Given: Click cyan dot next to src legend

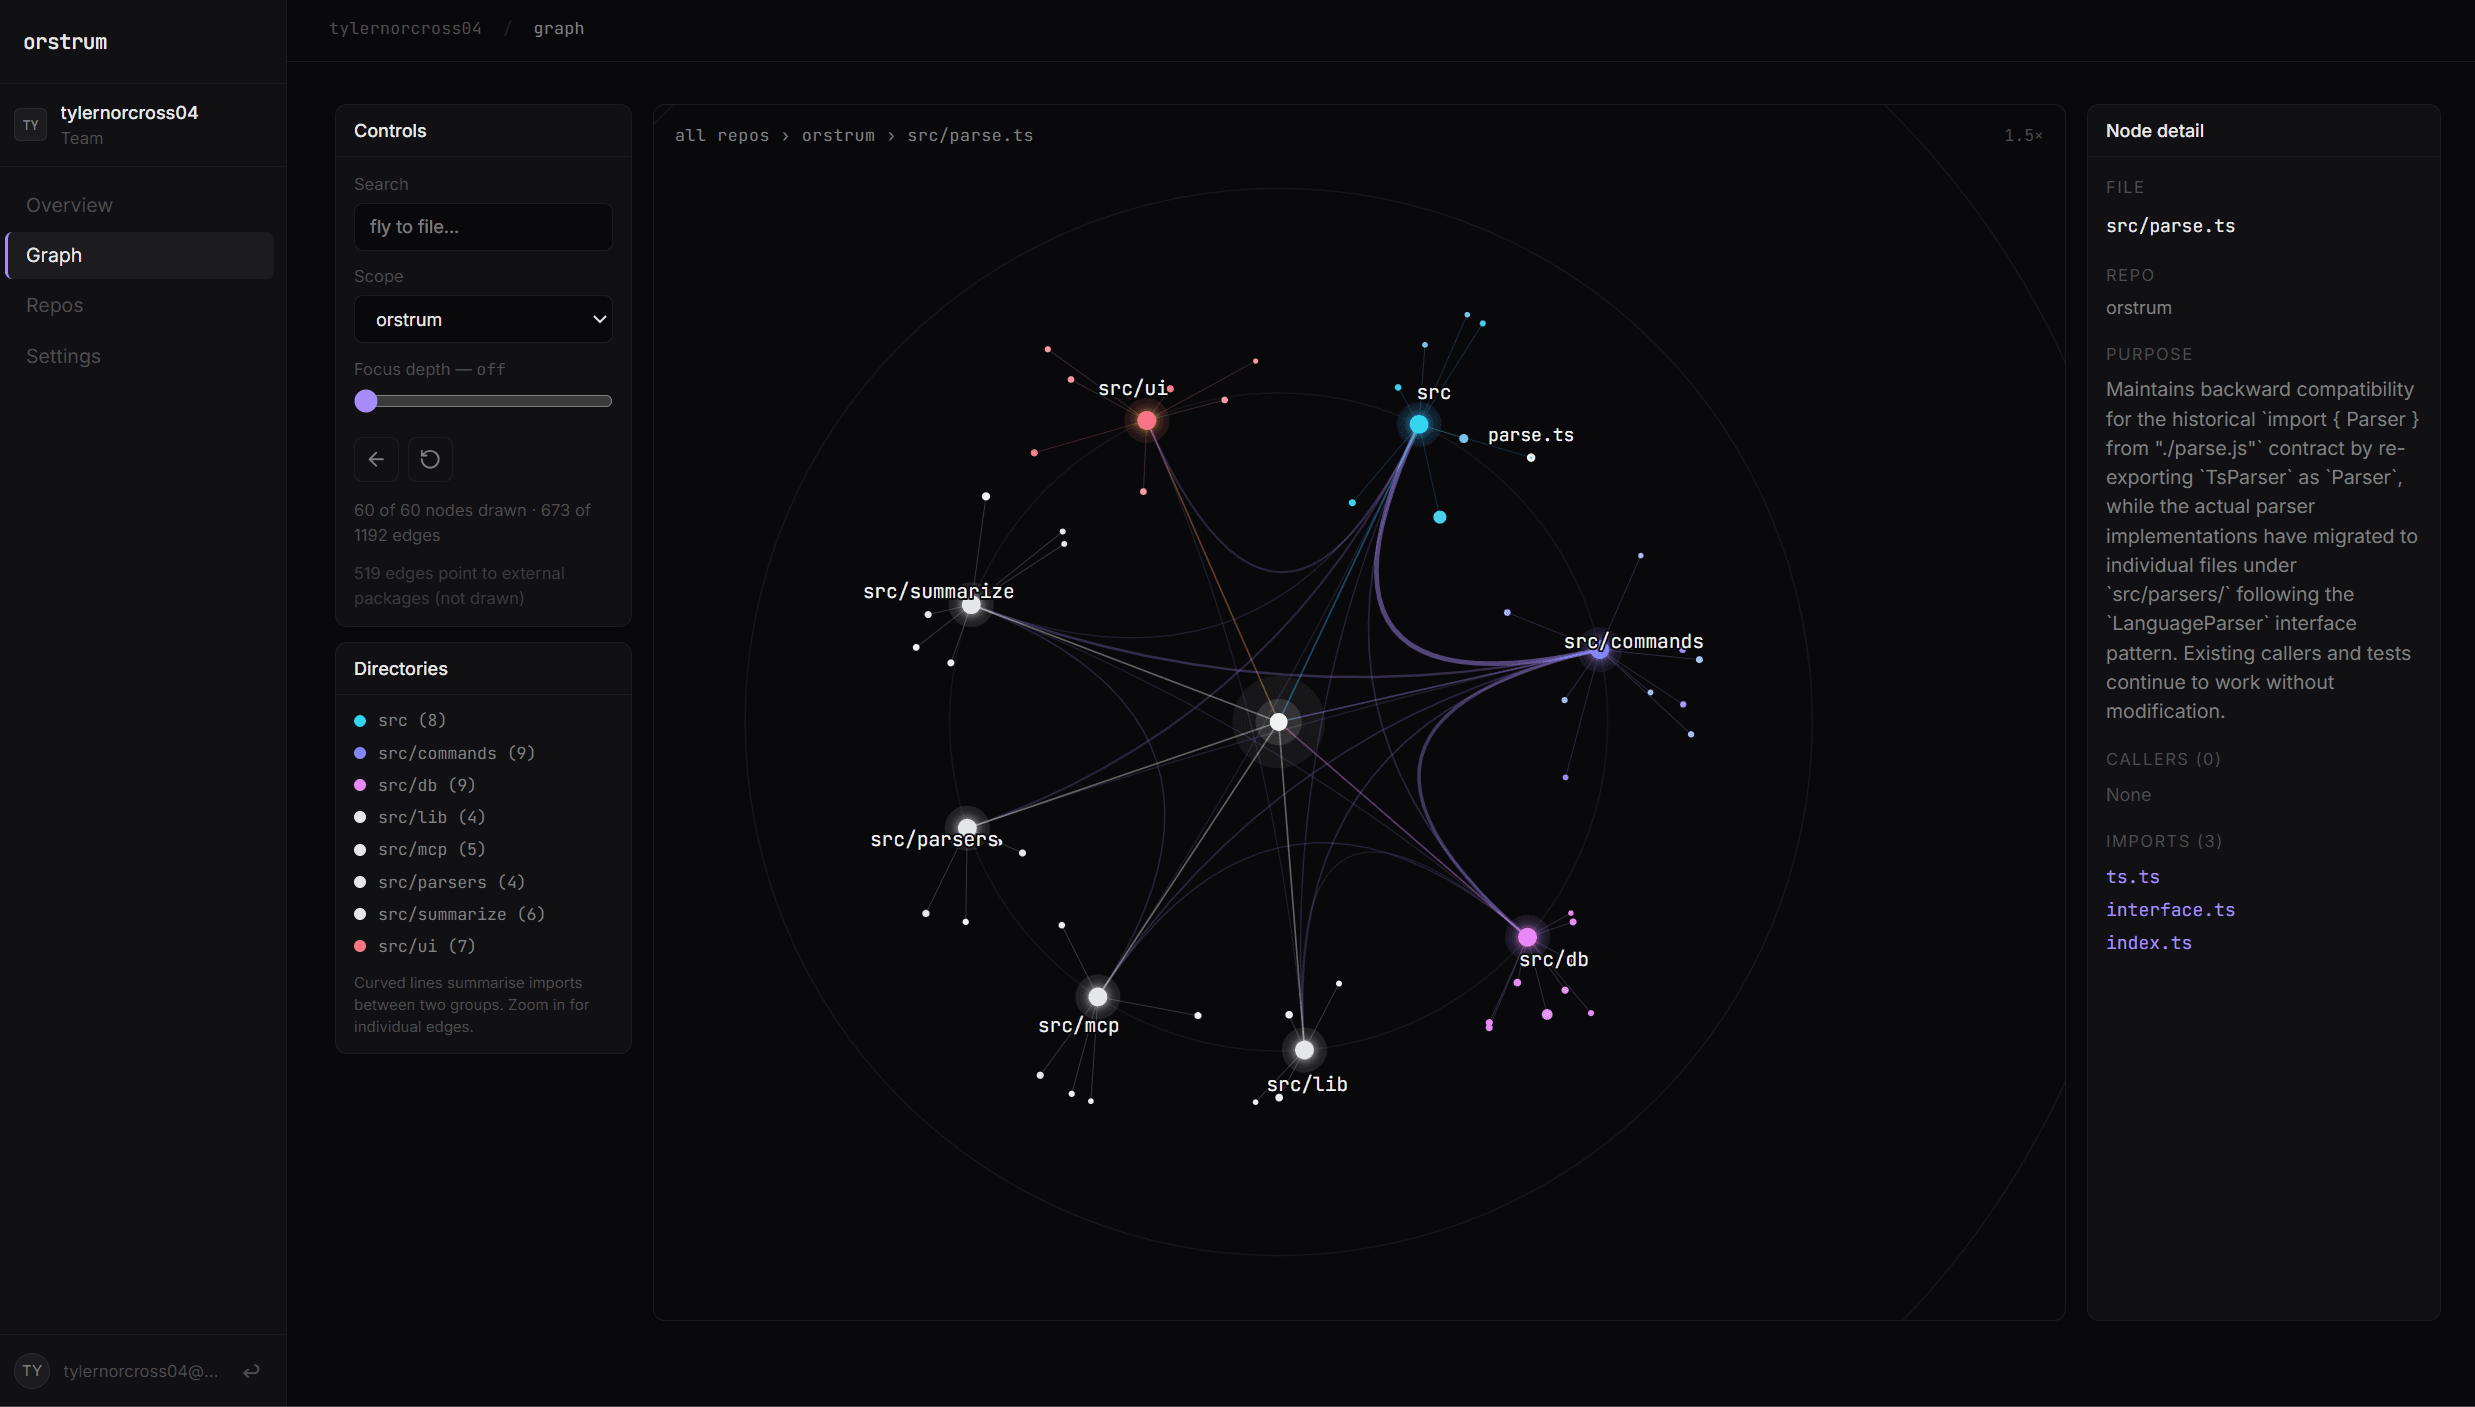Looking at the screenshot, I should click(x=360, y=721).
